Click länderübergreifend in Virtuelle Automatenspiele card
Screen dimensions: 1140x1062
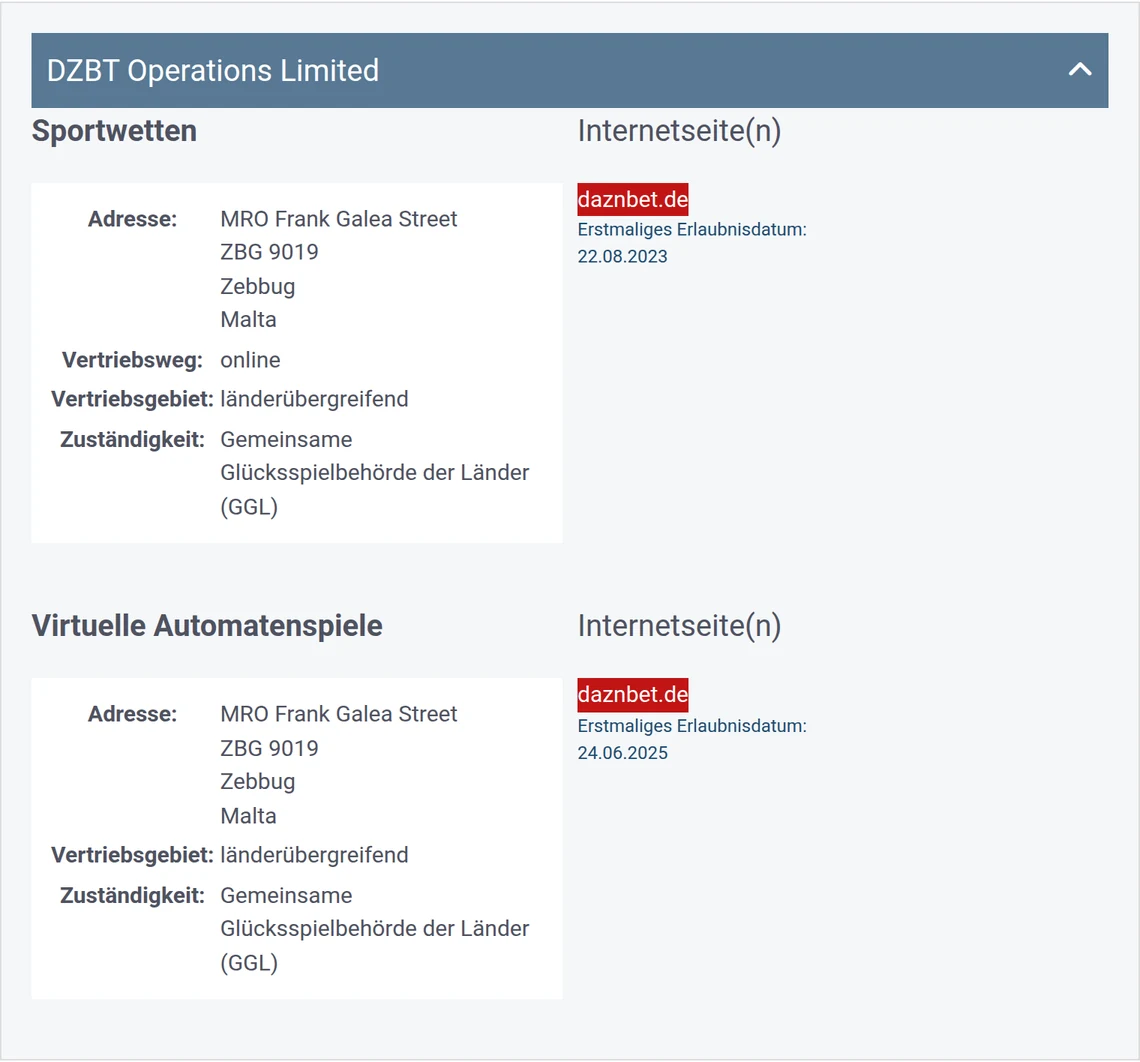[x=314, y=855]
